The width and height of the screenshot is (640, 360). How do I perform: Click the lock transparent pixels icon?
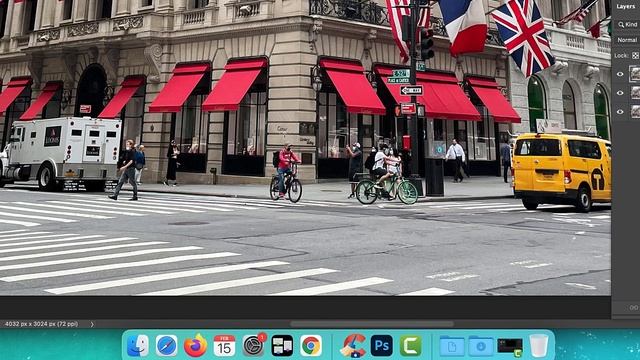point(635,56)
